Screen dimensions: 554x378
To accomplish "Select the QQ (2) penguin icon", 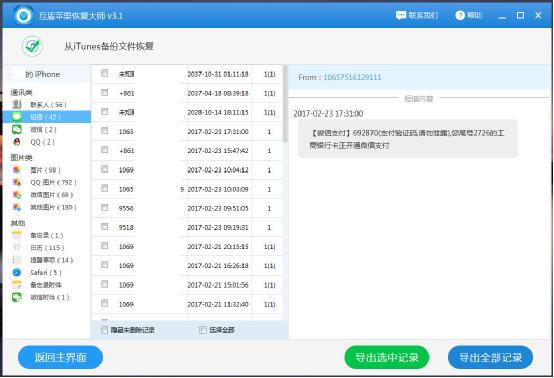I will tap(17, 142).
